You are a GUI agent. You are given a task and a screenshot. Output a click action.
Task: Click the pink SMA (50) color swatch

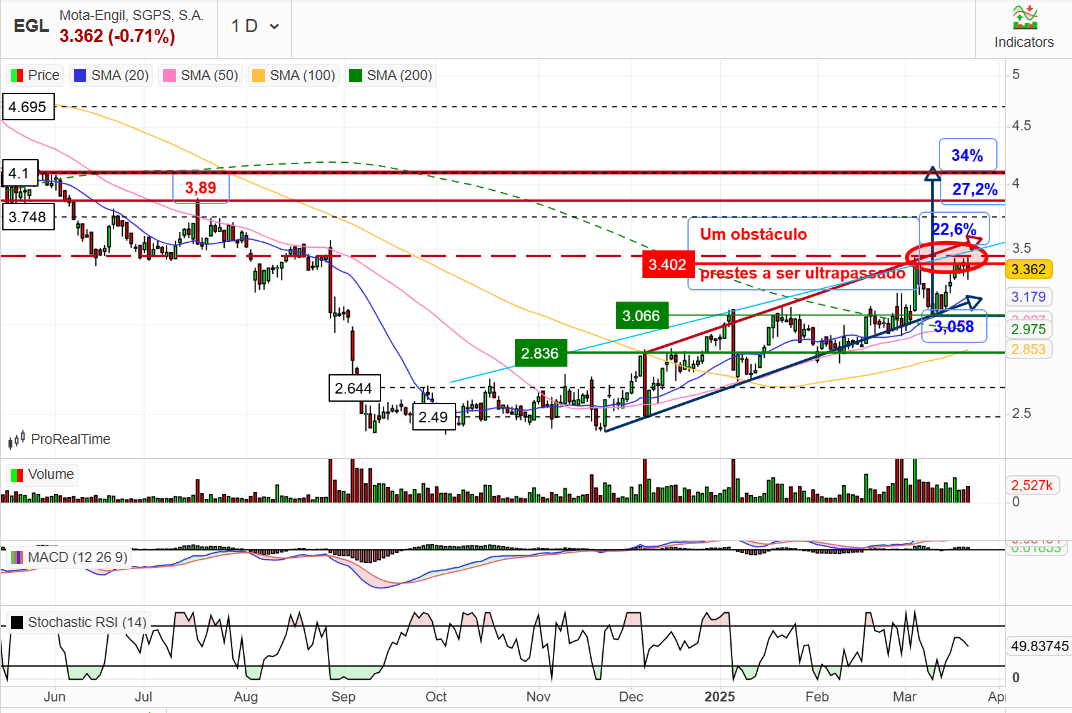click(x=169, y=75)
